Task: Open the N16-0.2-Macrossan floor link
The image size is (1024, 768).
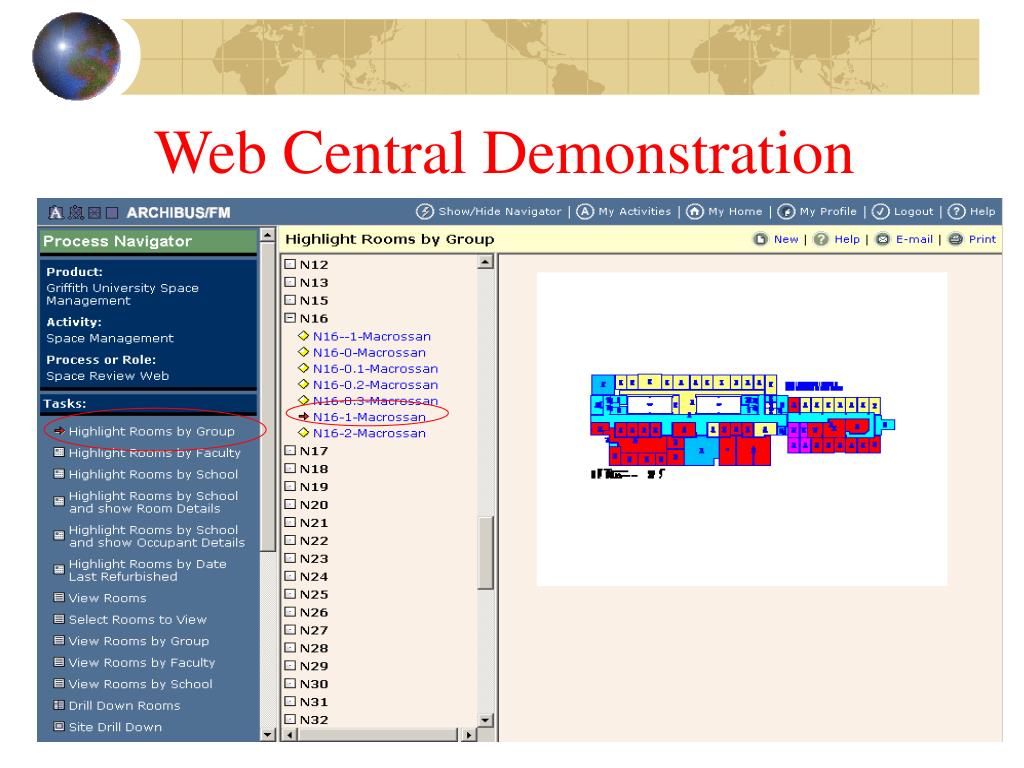Action: pos(376,385)
